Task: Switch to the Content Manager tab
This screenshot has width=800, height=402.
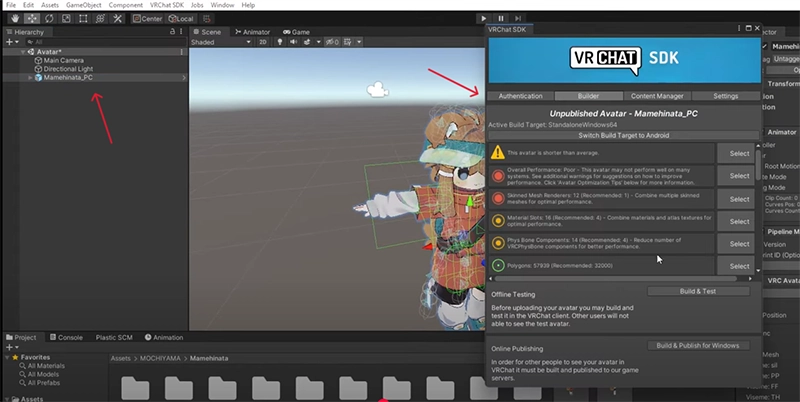Action: (x=657, y=96)
